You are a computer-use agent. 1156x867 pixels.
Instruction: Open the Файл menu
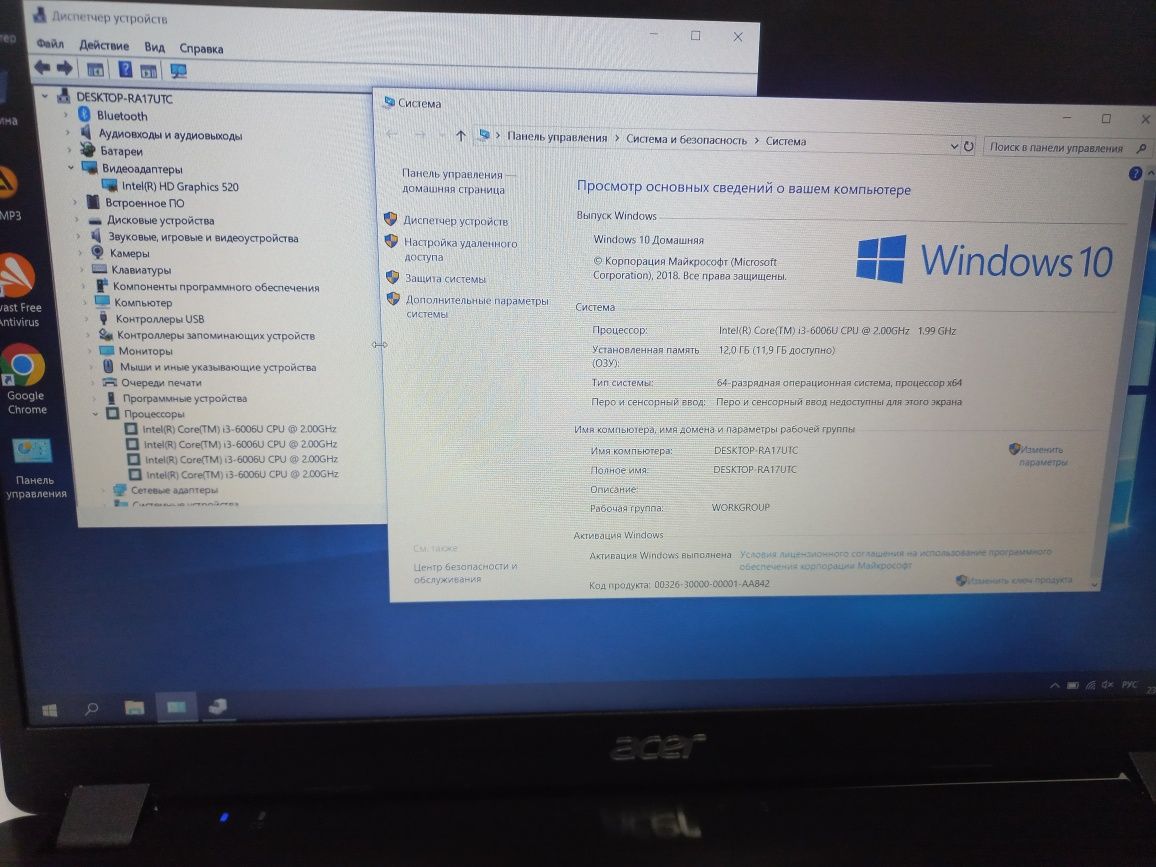click(x=50, y=43)
